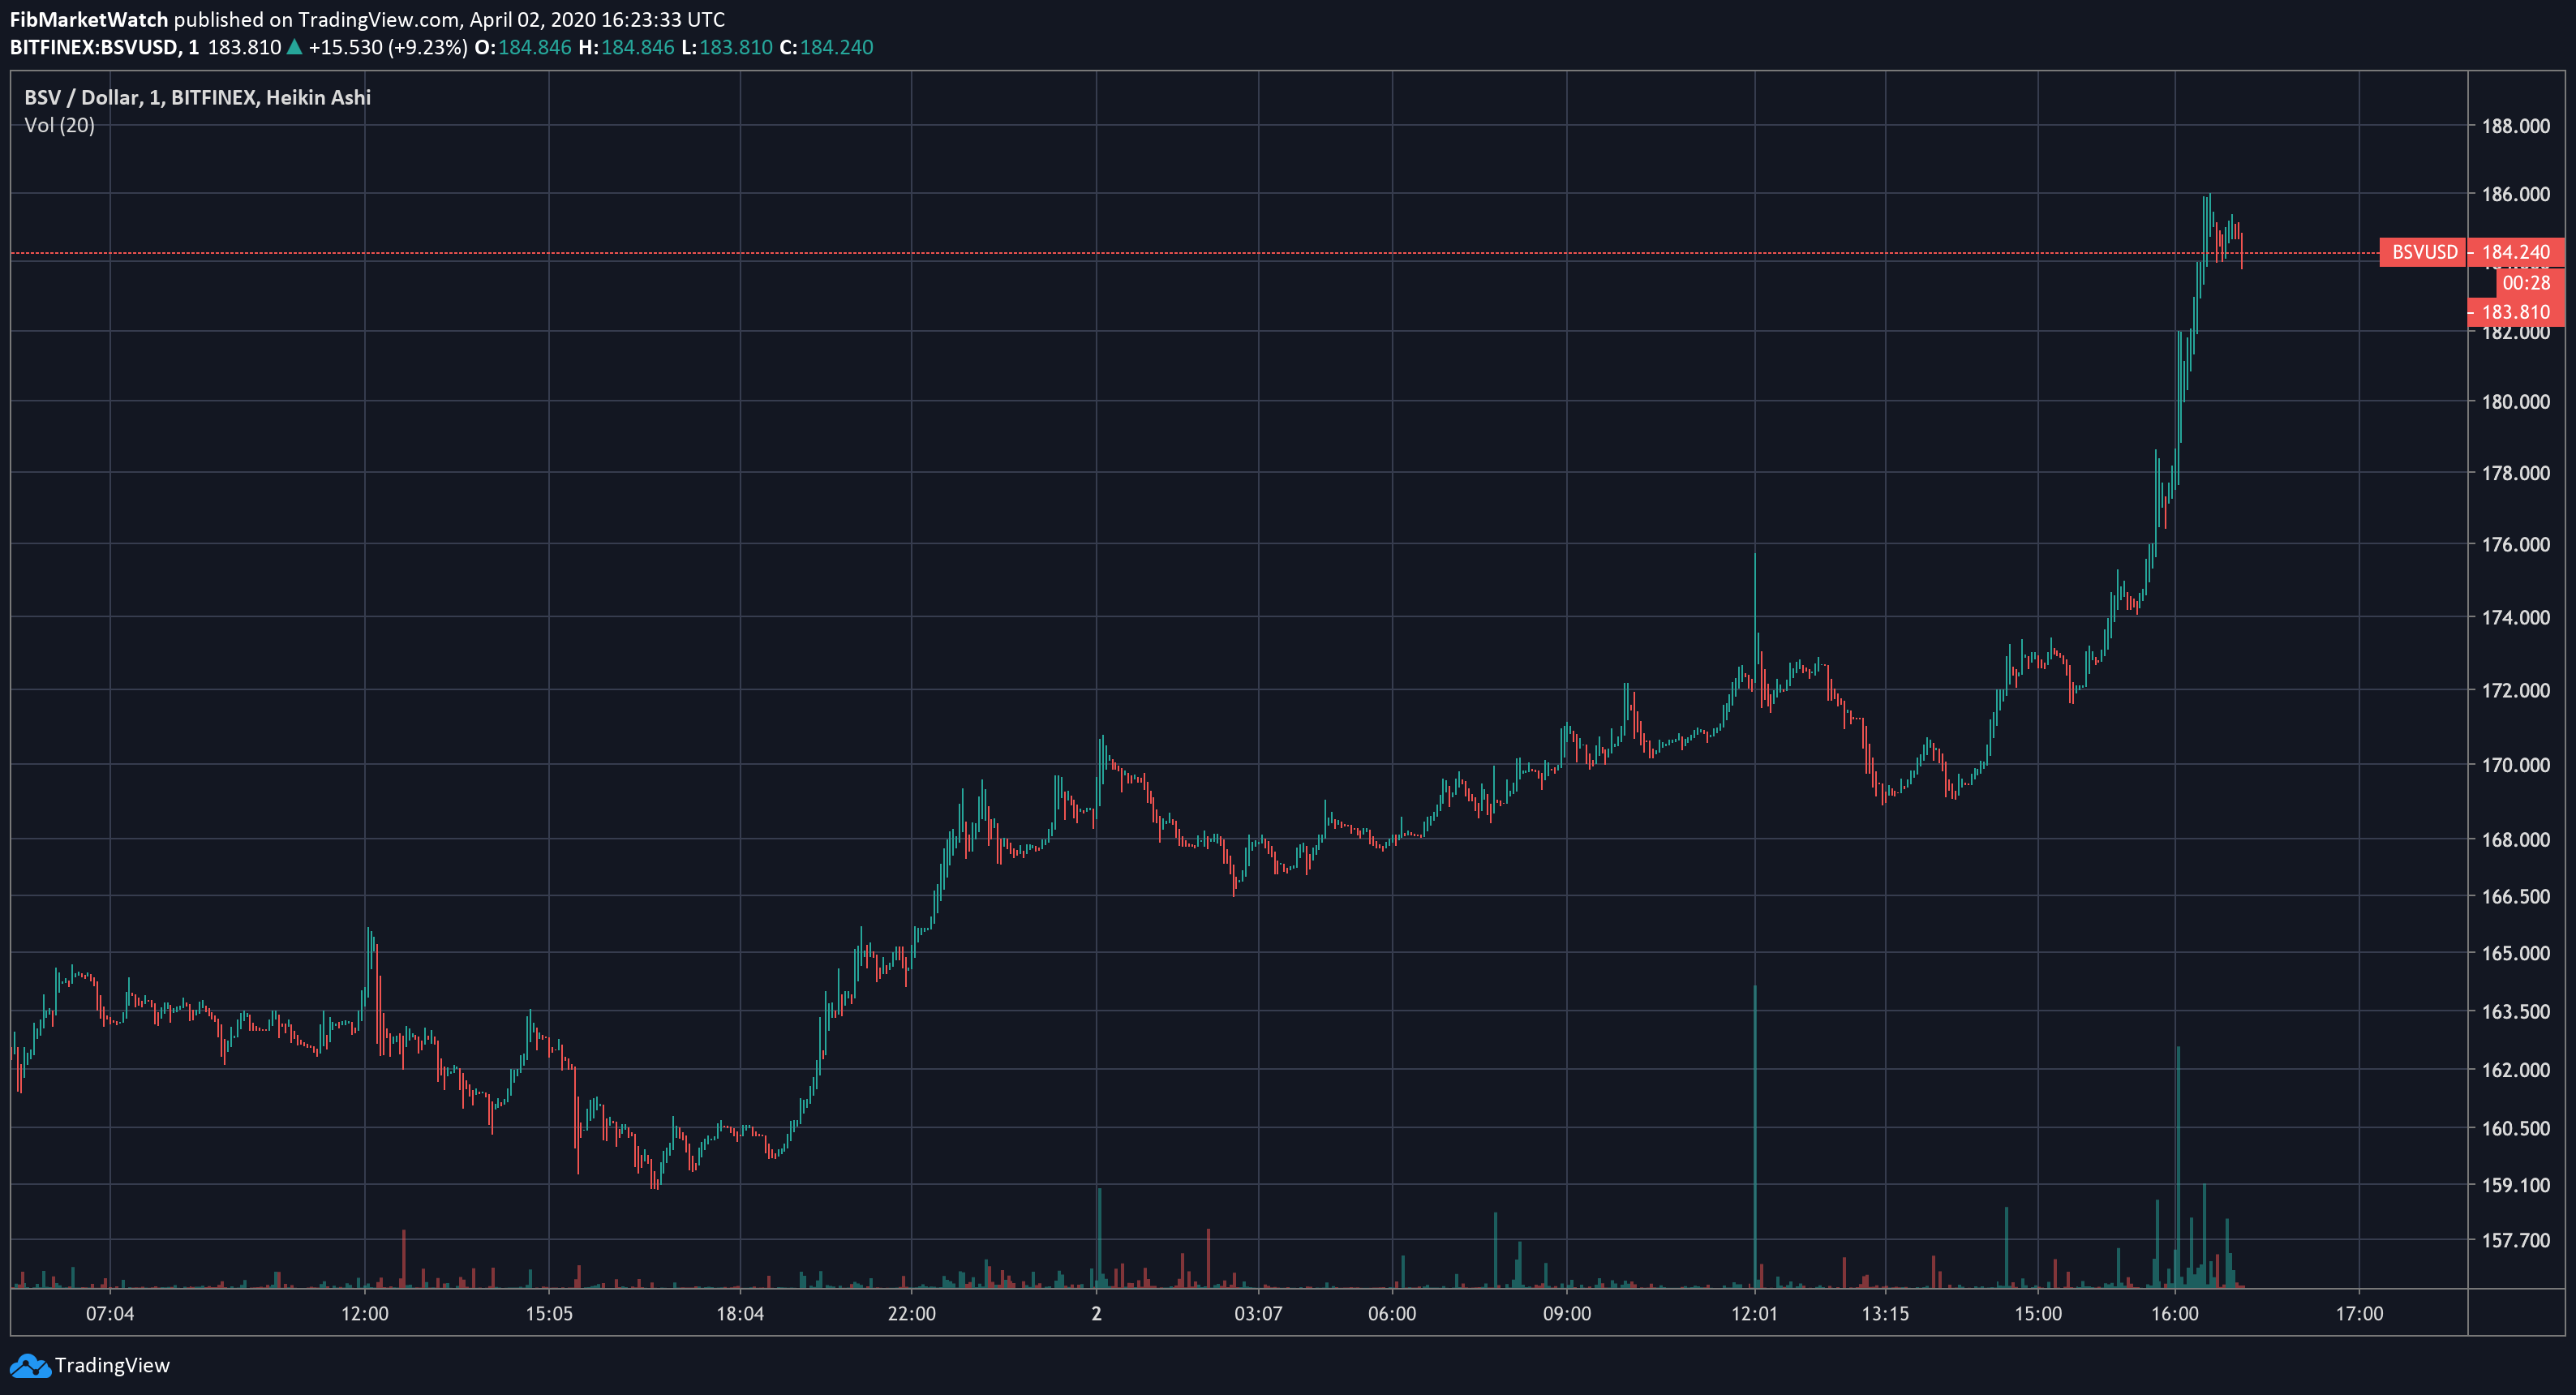Click the BSVUSD price label tag
Image resolution: width=2576 pixels, height=1395 pixels.
coord(2424,252)
